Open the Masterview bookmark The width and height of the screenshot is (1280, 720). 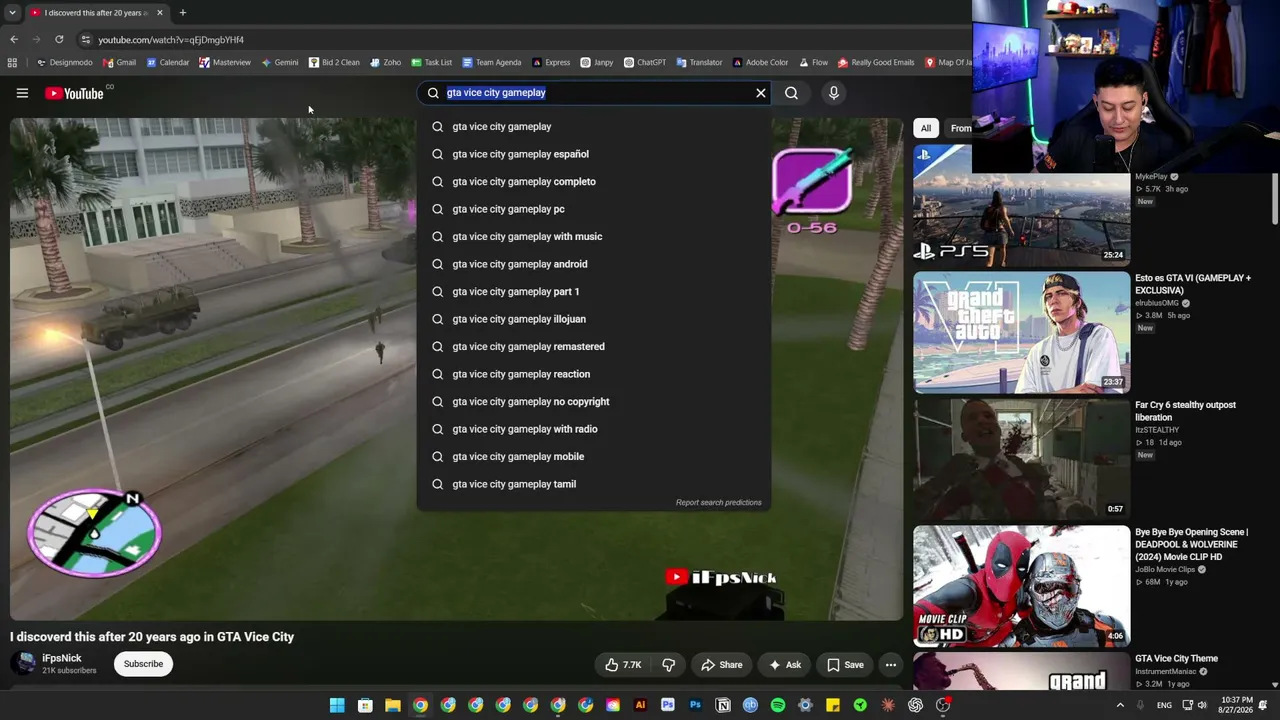(x=225, y=62)
